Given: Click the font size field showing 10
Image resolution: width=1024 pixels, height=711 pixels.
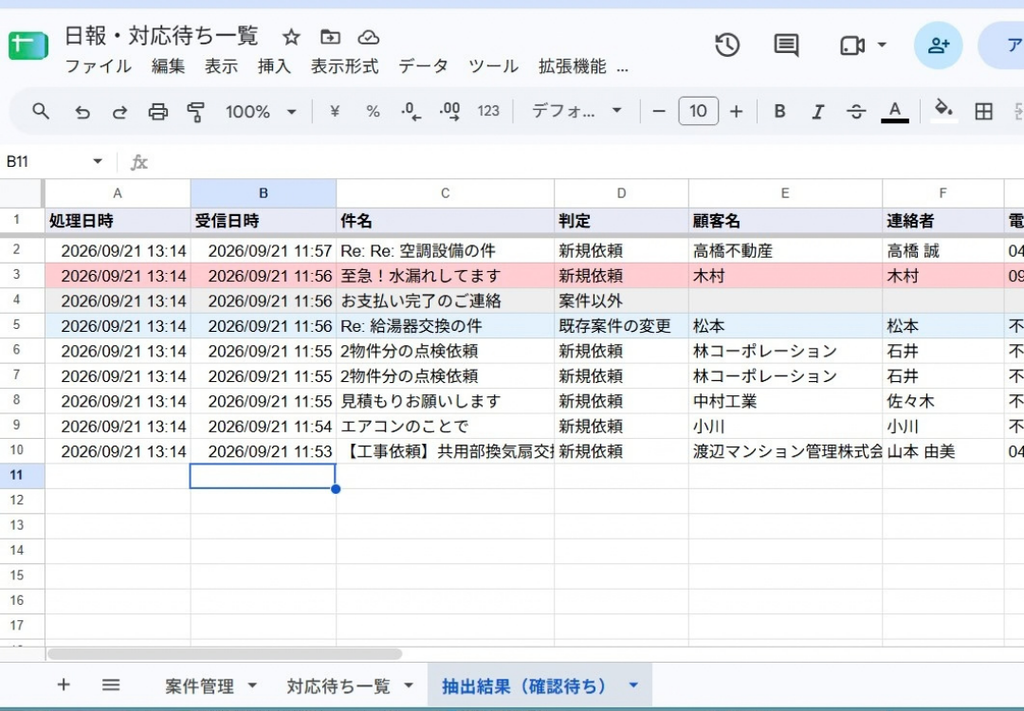Looking at the screenshot, I should (x=698, y=111).
